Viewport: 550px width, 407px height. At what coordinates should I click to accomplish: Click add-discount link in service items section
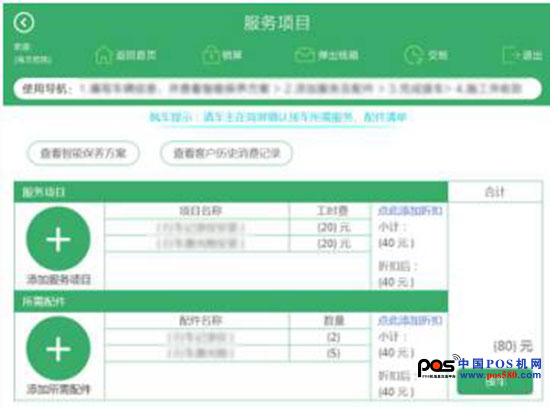(x=410, y=211)
